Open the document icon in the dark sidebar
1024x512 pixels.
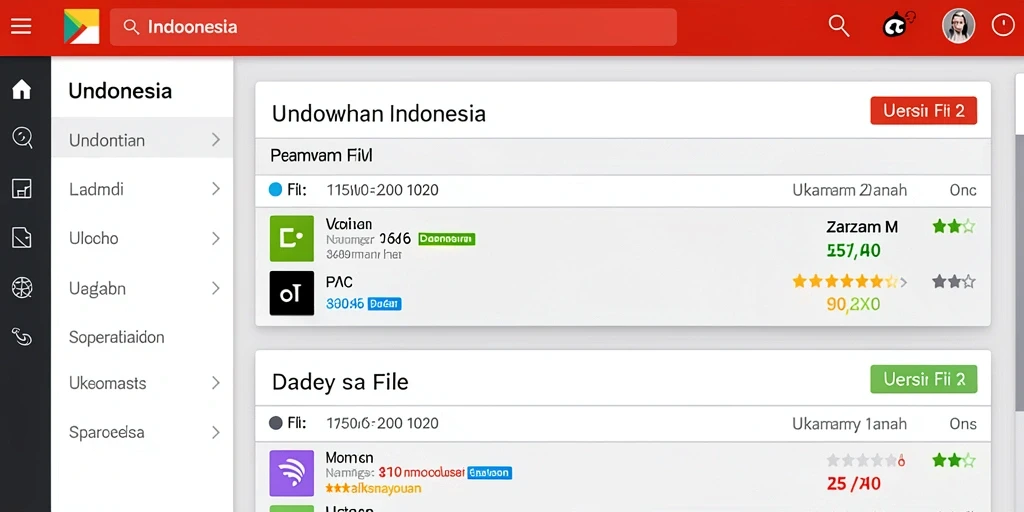(22, 238)
